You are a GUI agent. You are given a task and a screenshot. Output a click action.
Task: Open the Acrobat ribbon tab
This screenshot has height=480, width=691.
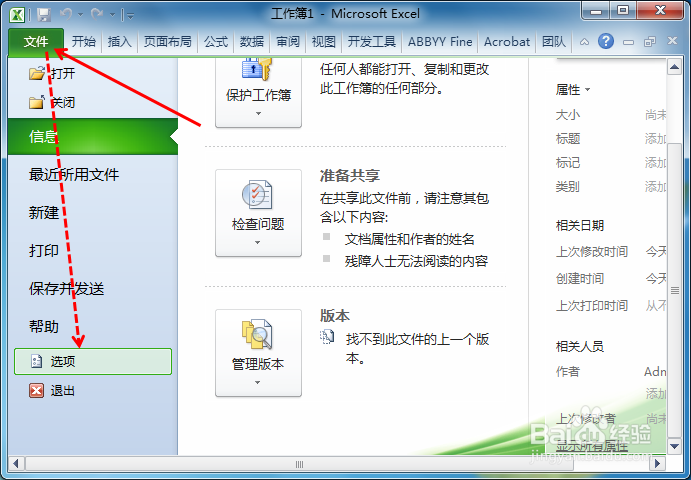point(507,42)
